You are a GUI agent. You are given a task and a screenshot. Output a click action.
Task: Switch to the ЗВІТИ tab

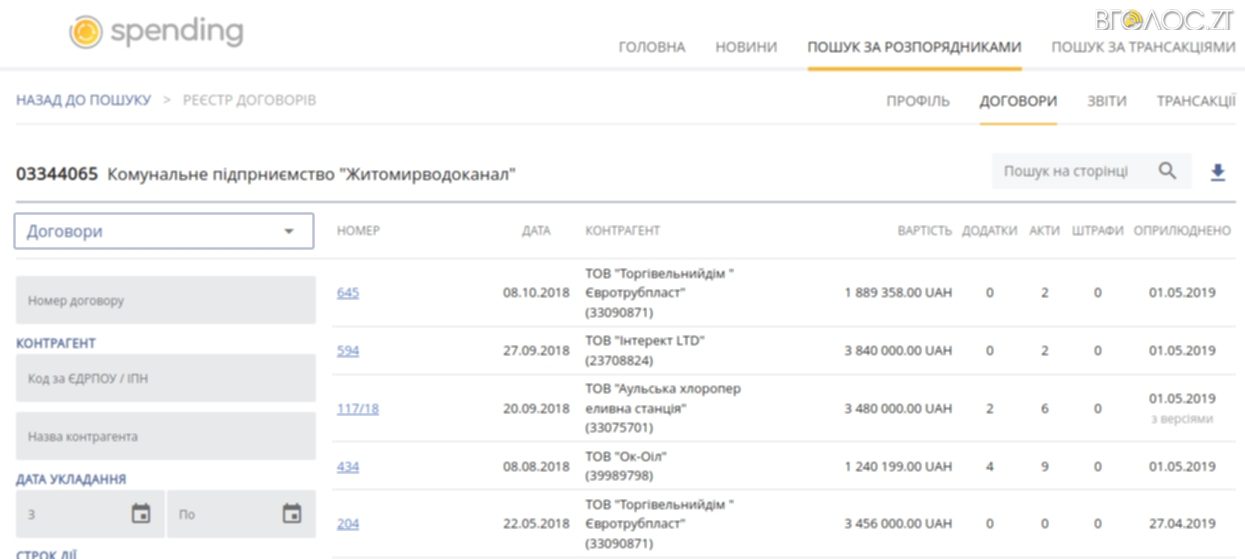pos(1106,101)
